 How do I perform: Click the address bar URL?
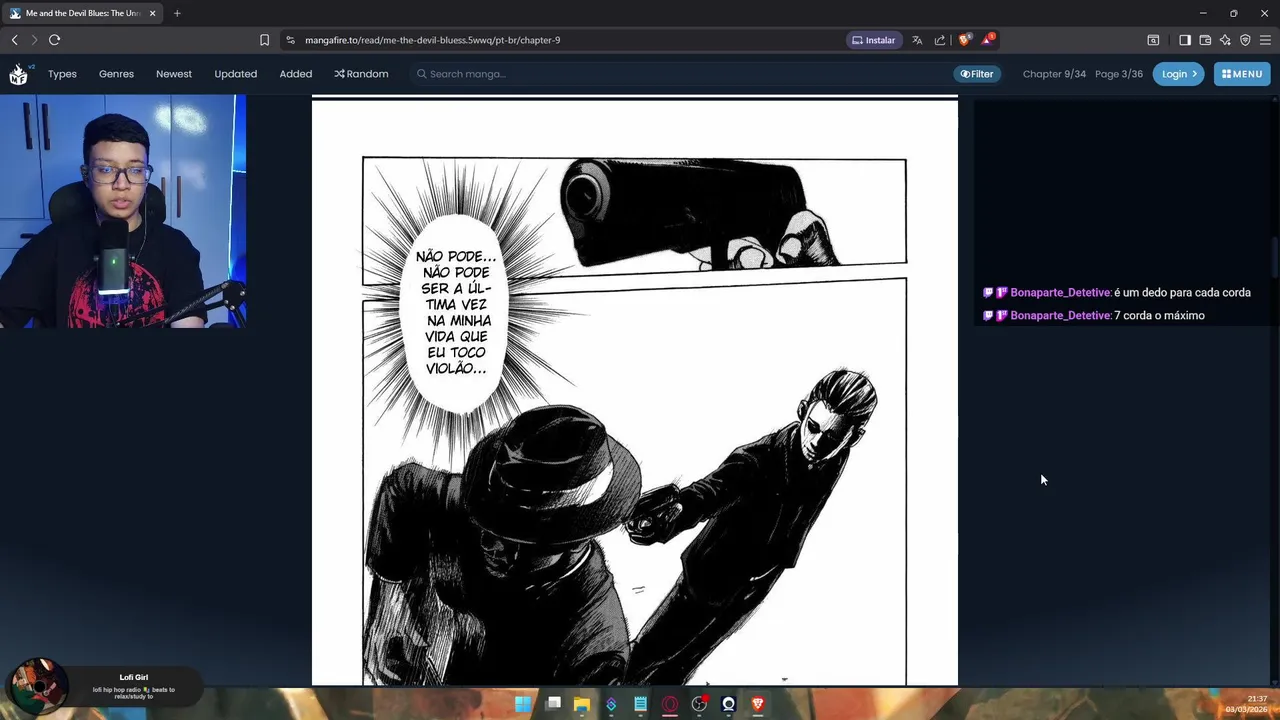click(432, 40)
